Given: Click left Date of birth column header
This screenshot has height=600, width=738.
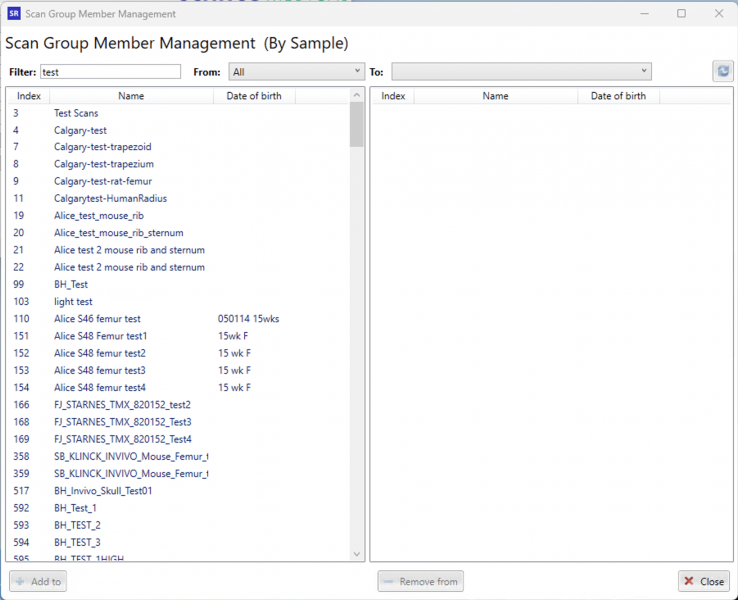Looking at the screenshot, I should [254, 96].
